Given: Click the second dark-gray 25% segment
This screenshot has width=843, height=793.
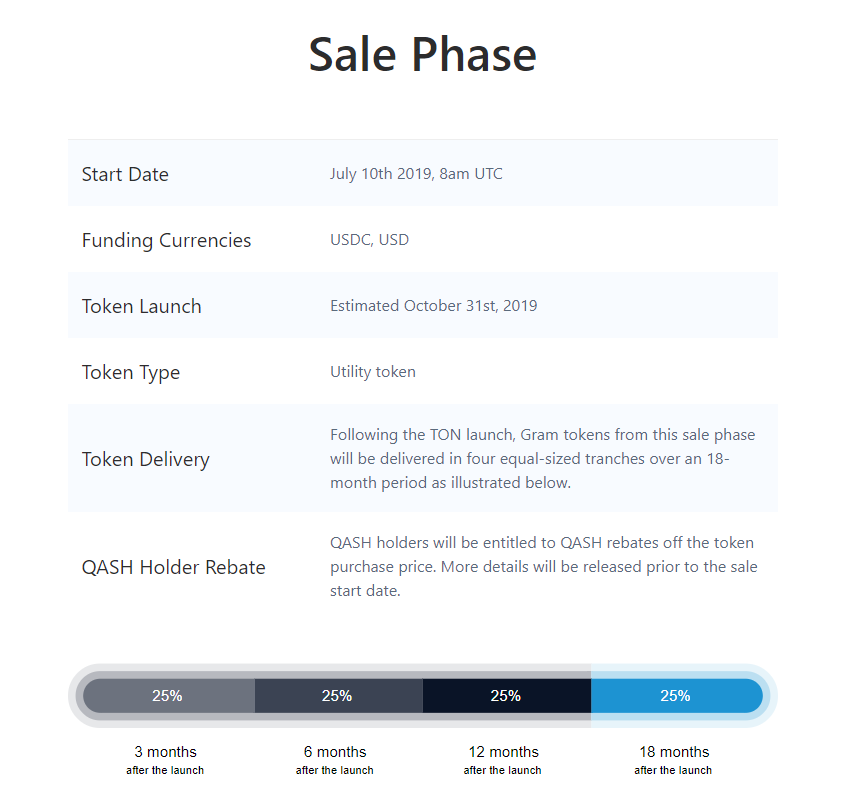Looking at the screenshot, I should pyautogui.click(x=339, y=696).
